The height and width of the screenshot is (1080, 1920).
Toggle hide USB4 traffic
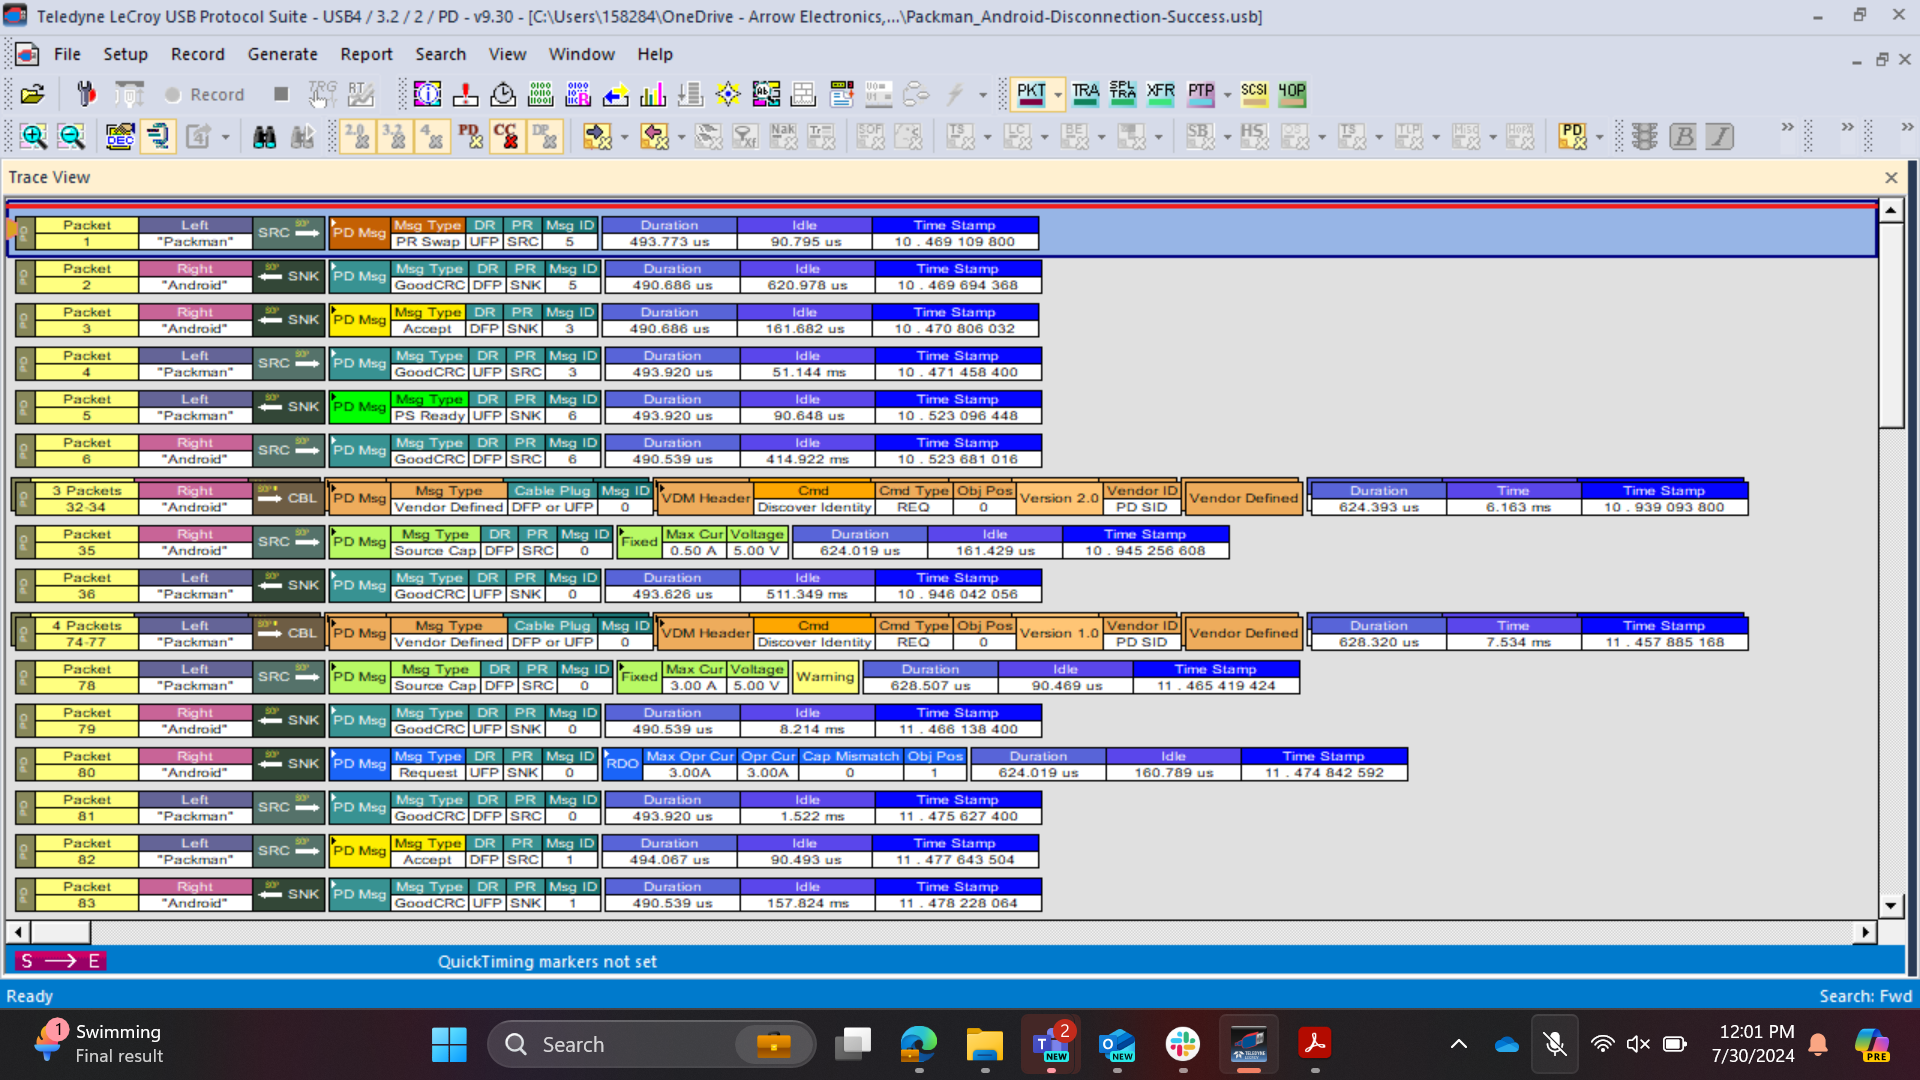click(x=433, y=137)
